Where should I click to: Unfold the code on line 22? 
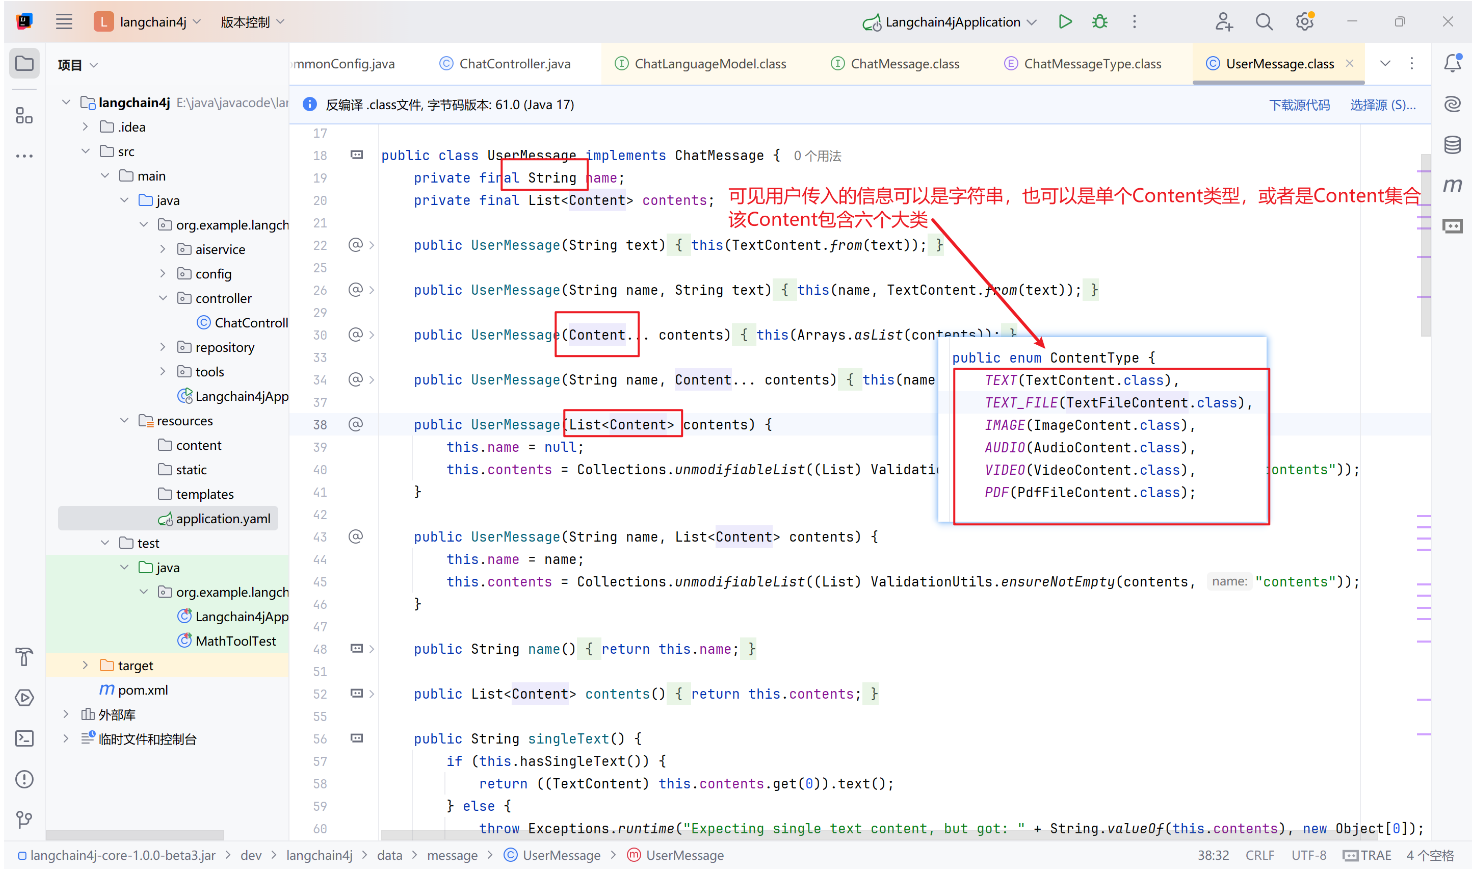coord(372,245)
